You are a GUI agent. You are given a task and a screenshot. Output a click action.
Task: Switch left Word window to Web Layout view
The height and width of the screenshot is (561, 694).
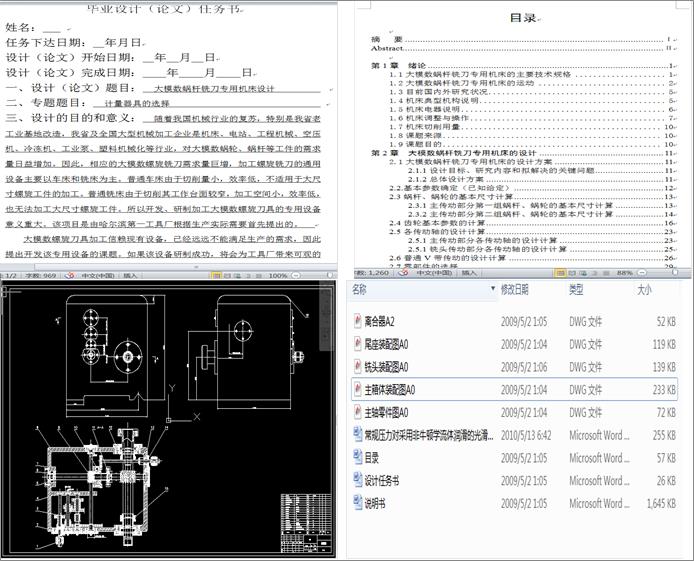pyautogui.click(x=238, y=276)
